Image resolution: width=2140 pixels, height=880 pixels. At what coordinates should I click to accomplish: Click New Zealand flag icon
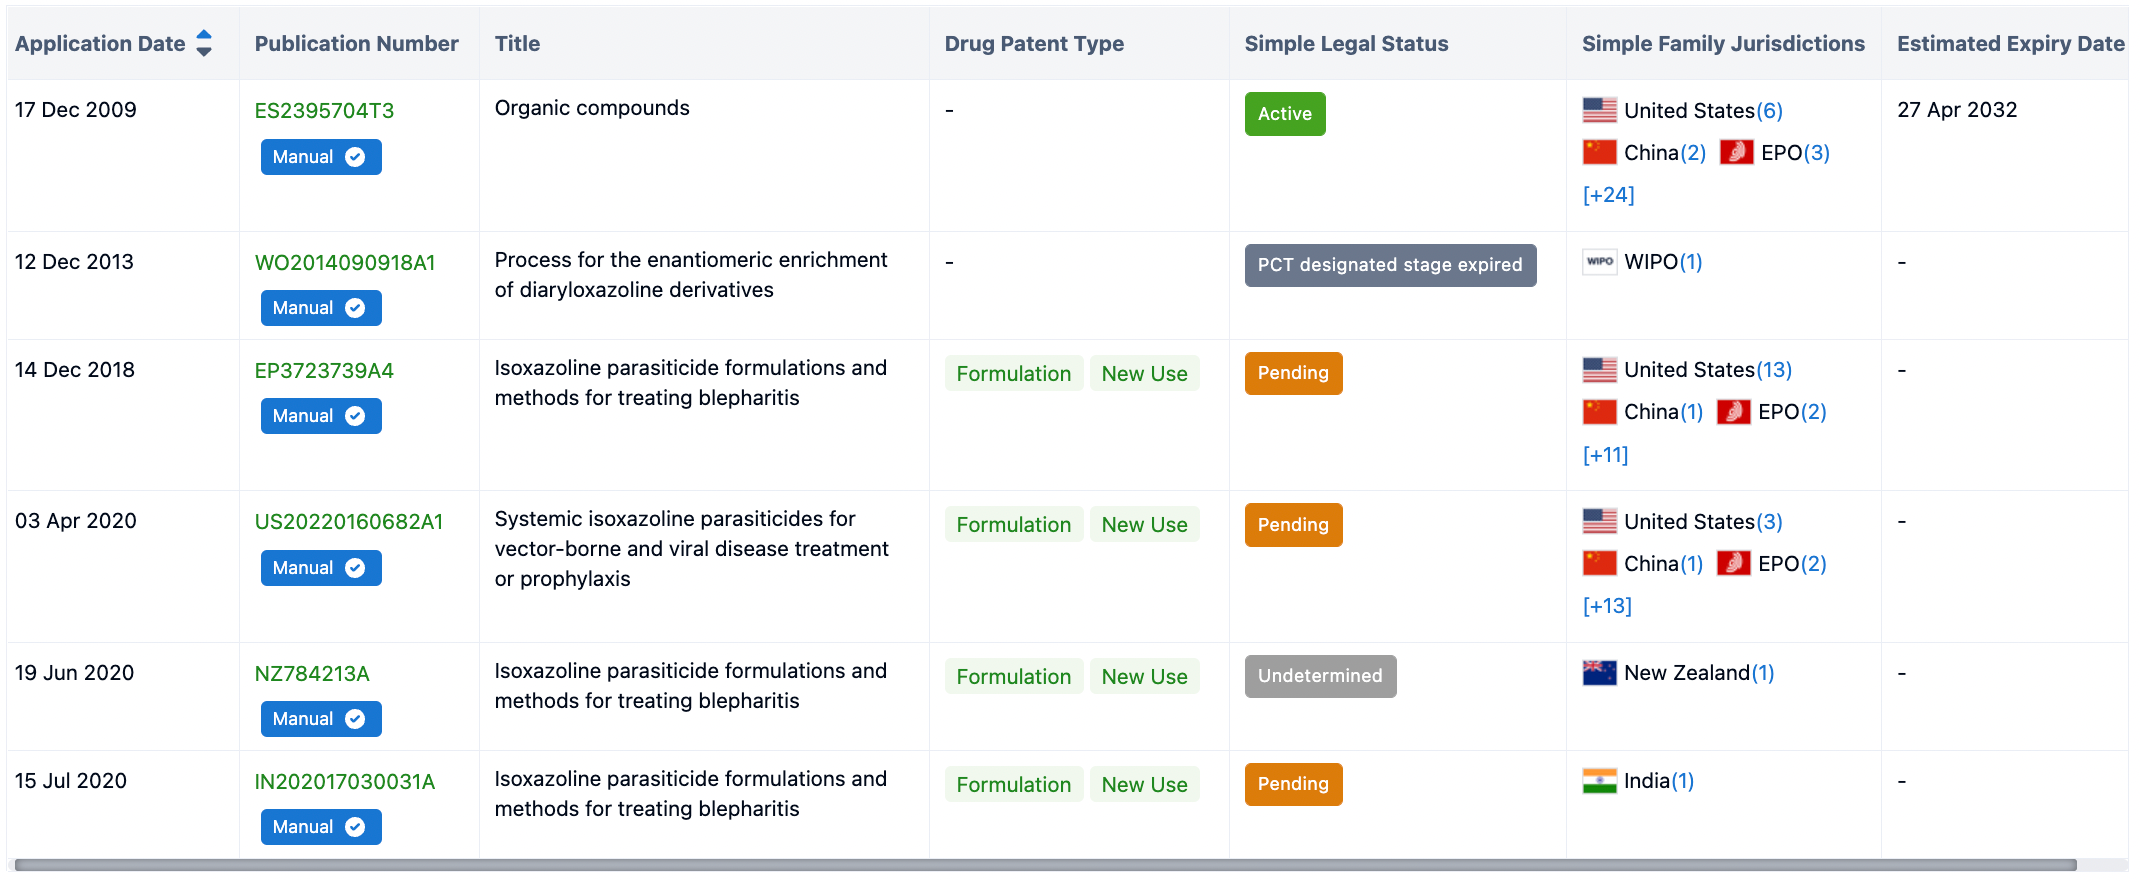tap(1599, 673)
